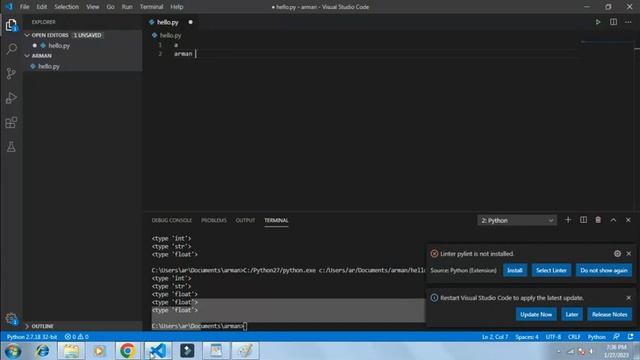640x360 pixels.
Task: Select Python 2.7.18 32-bit interpreter
Action: point(32,337)
